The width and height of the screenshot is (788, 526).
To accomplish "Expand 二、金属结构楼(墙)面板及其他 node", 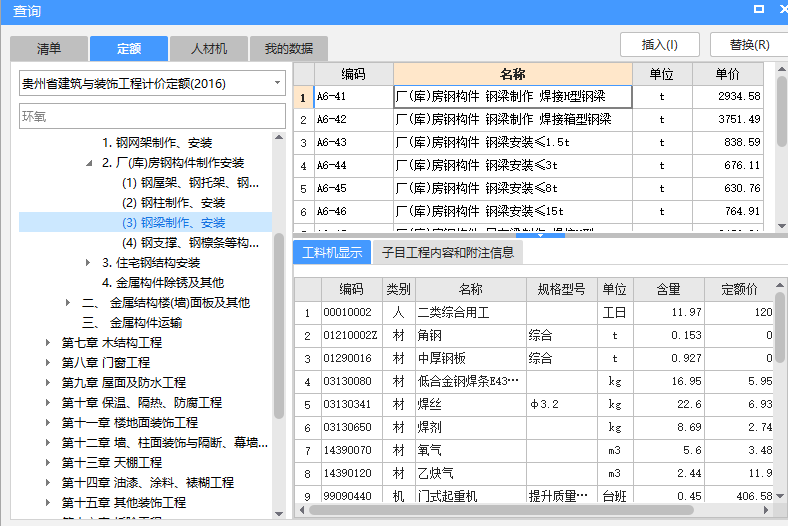I will [x=68, y=302].
